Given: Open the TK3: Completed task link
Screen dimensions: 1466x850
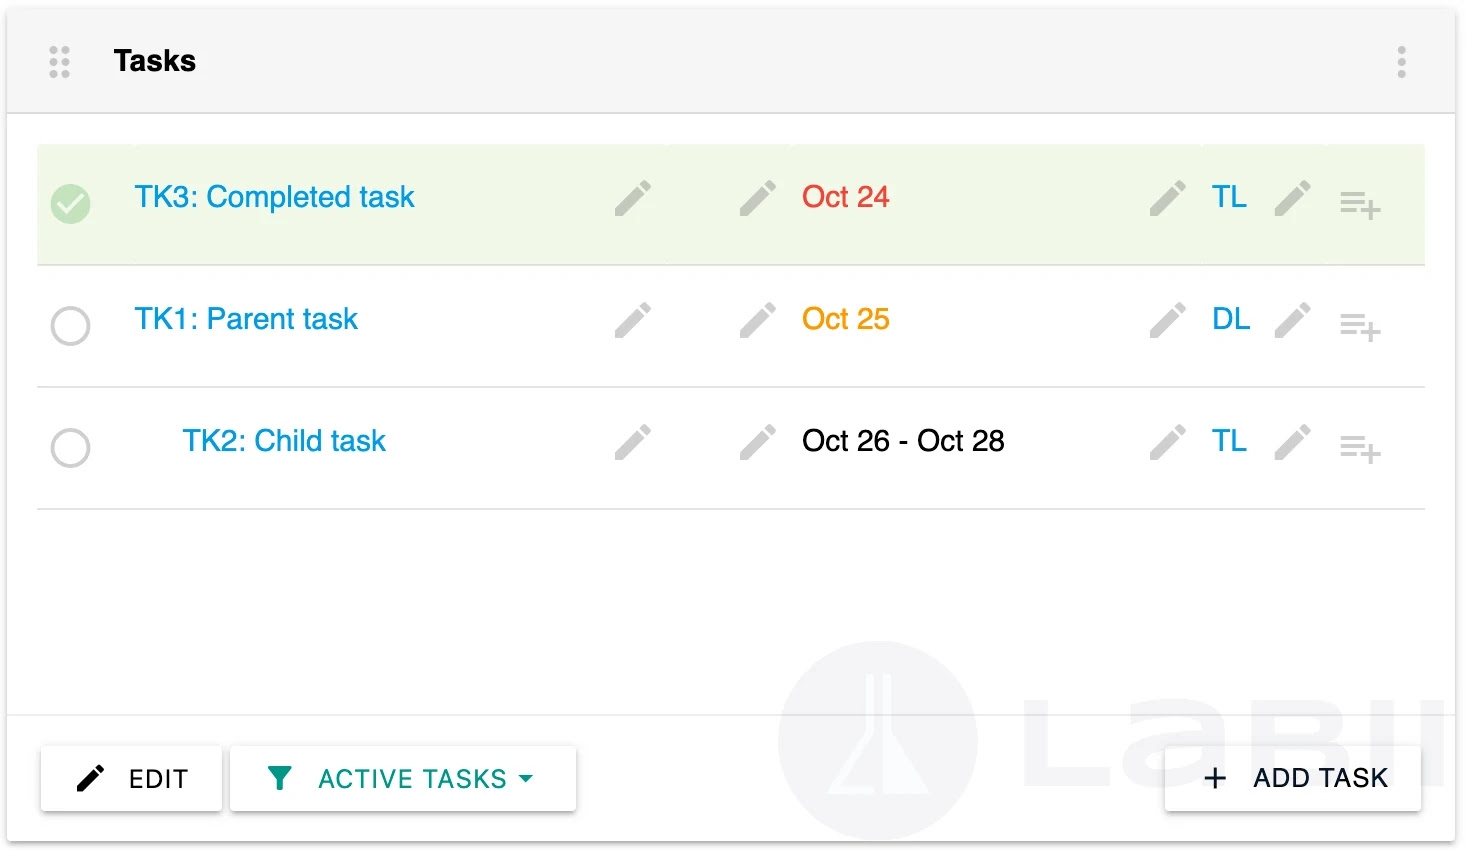Looking at the screenshot, I should (x=274, y=197).
